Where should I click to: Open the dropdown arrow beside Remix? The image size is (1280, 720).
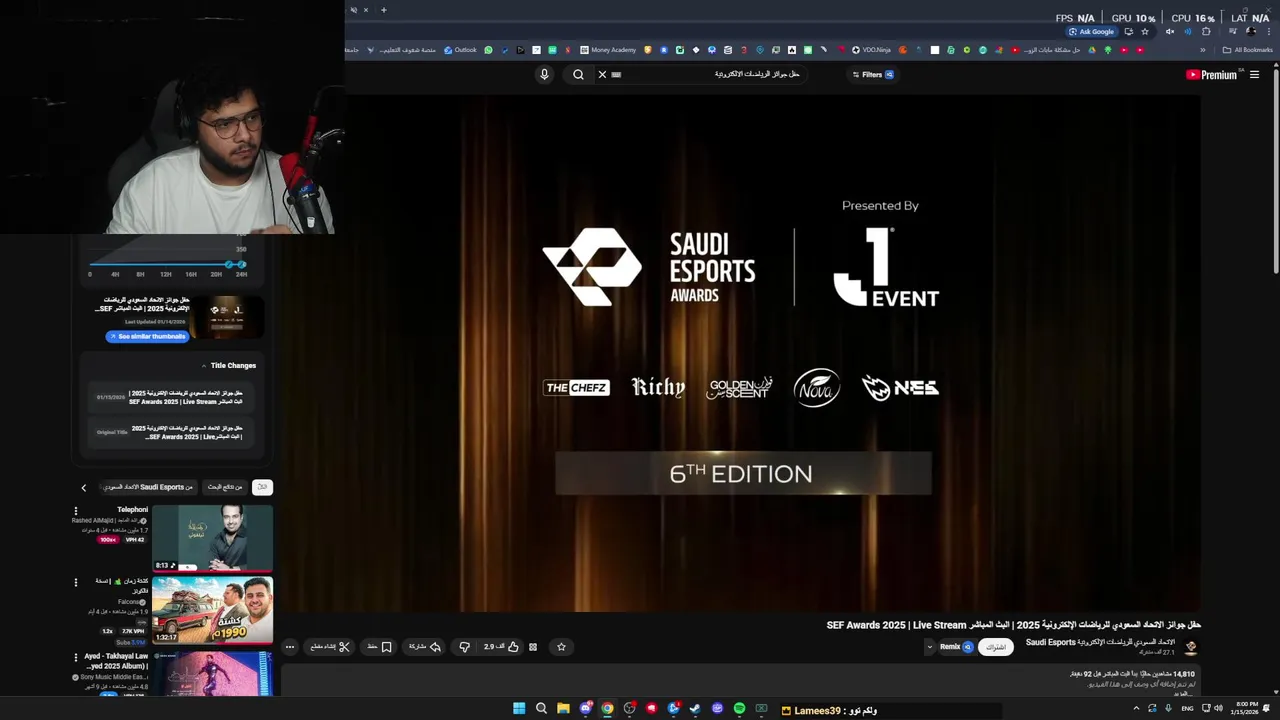929,647
